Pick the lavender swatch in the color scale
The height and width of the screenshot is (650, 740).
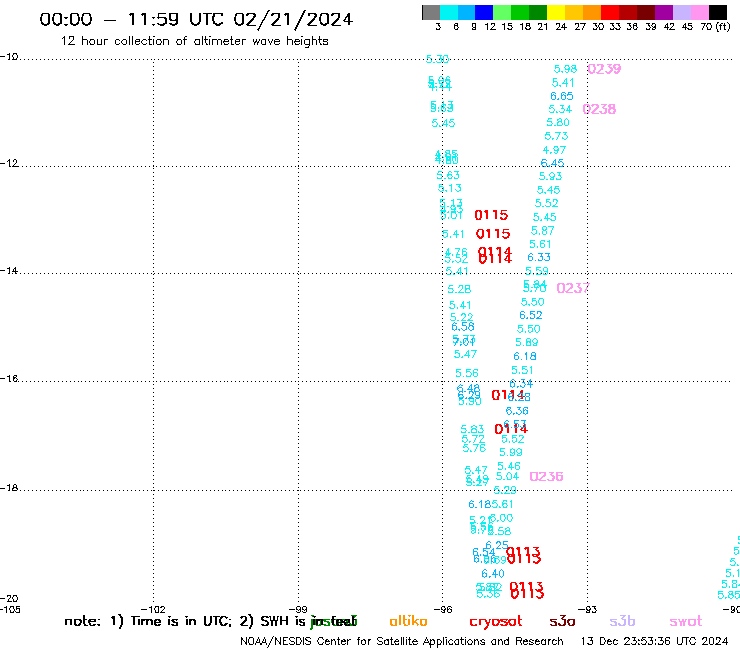tap(681, 12)
